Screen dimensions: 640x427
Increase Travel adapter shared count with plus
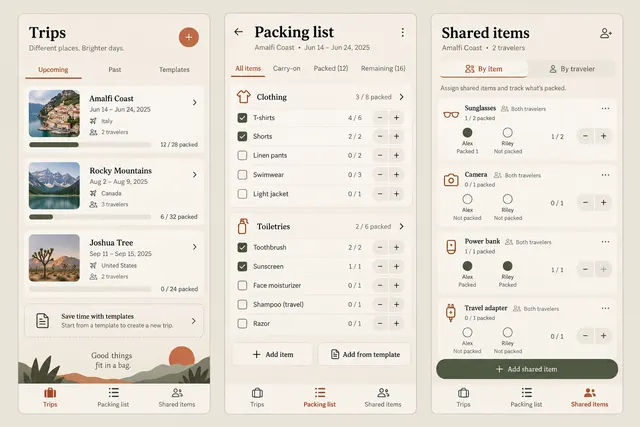603,336
